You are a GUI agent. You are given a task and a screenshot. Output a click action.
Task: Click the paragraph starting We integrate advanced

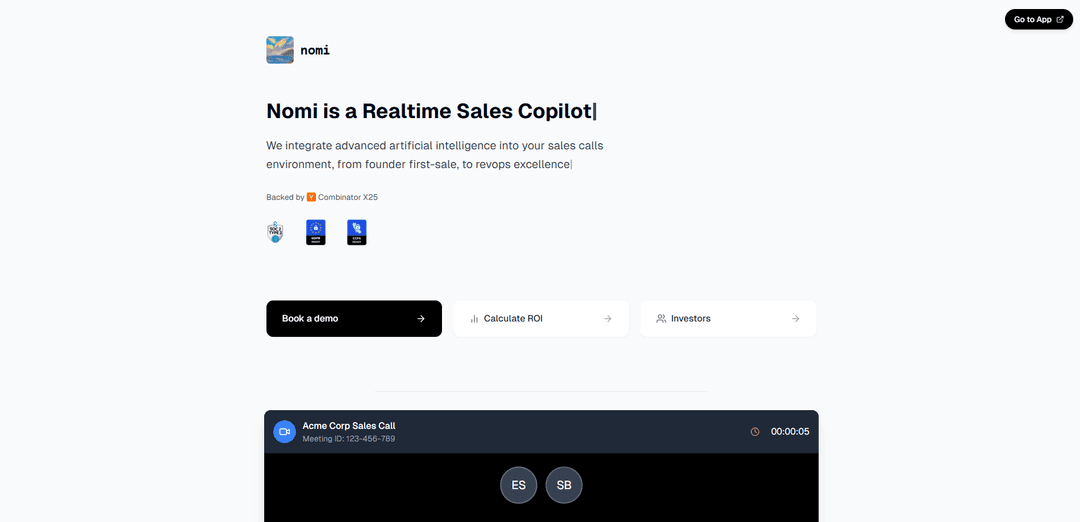tap(435, 155)
